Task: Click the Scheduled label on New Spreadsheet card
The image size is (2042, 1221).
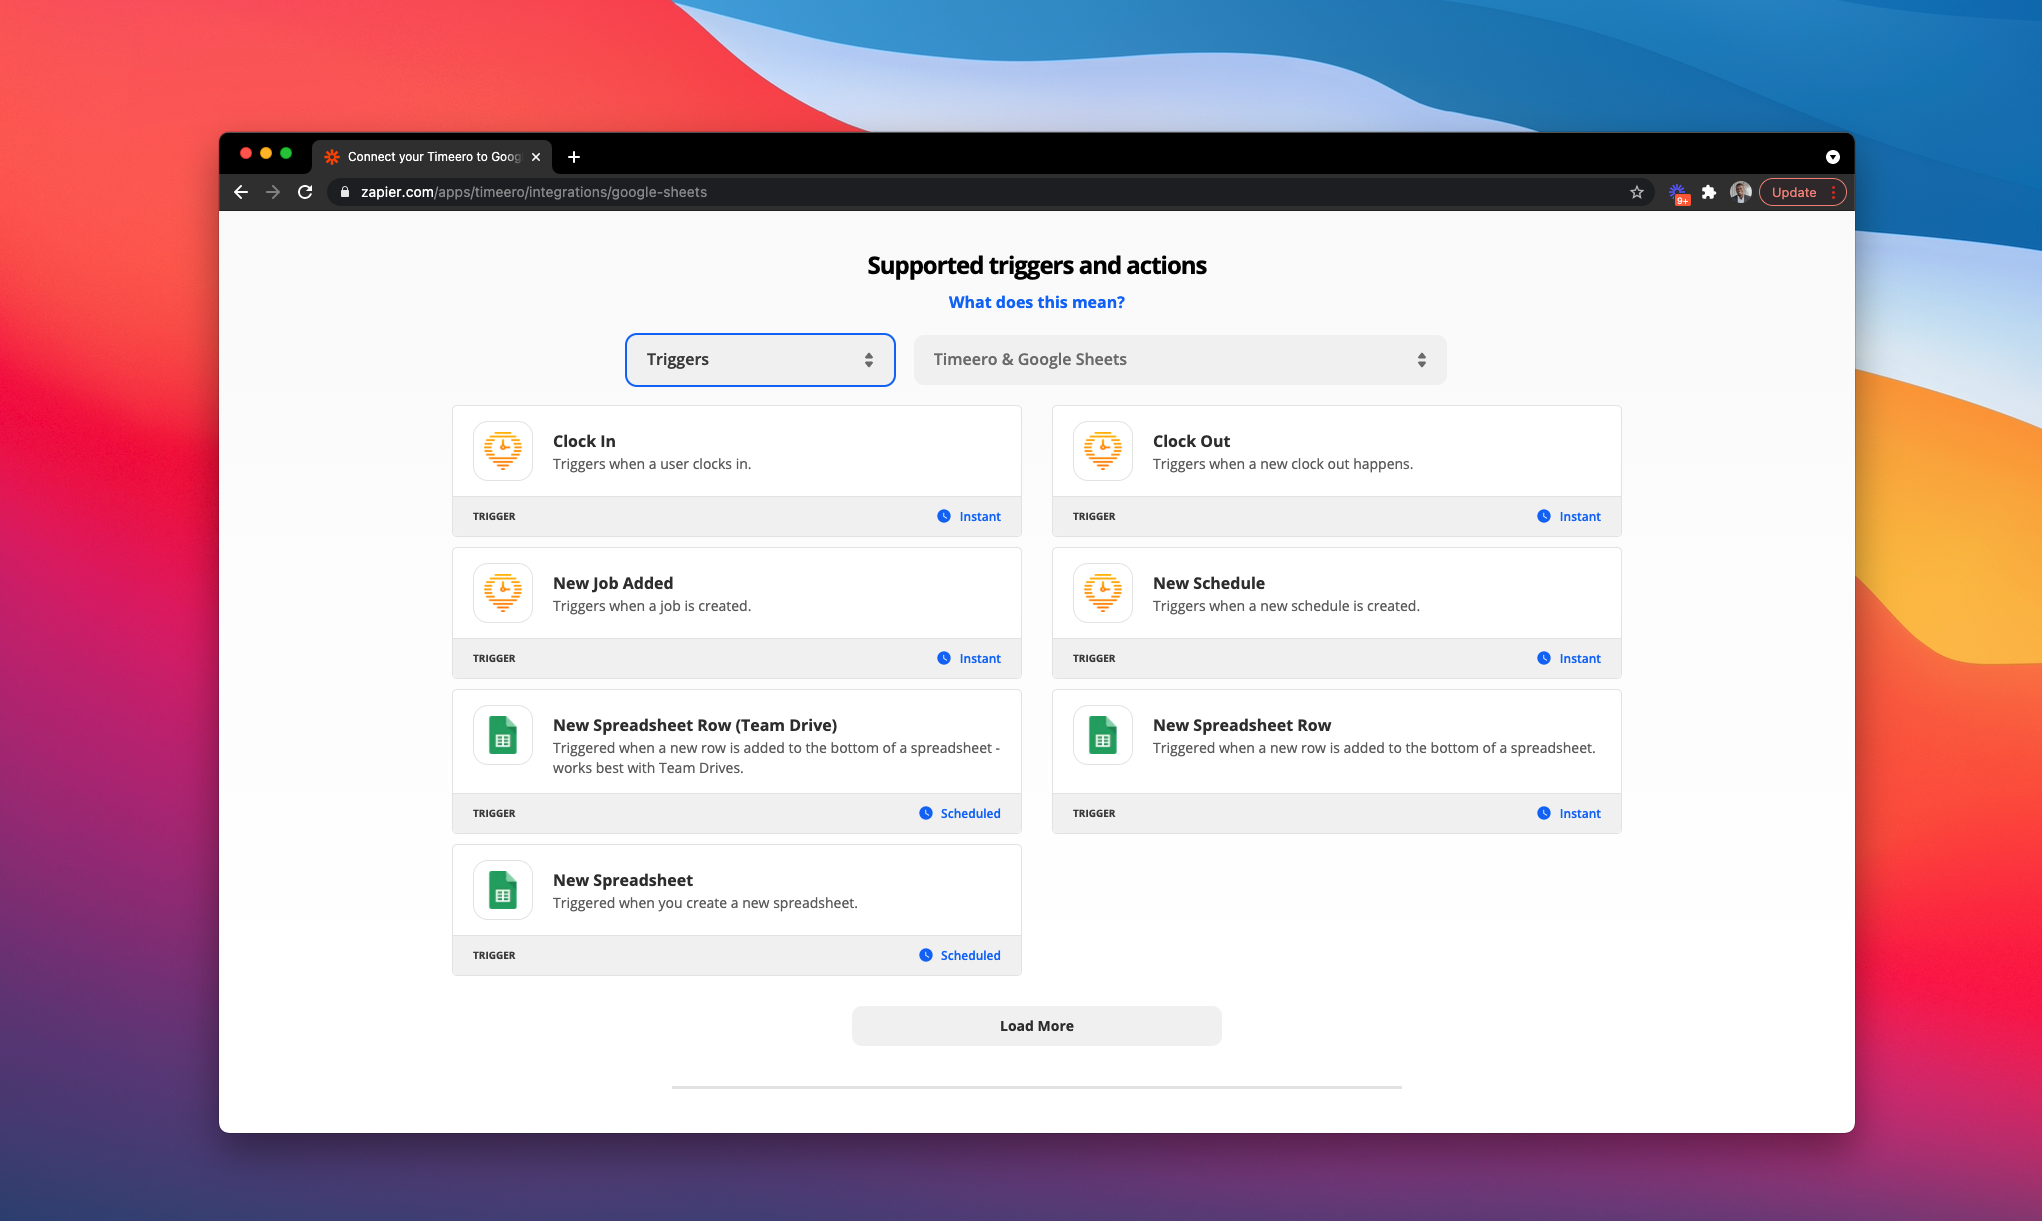Action: click(970, 956)
